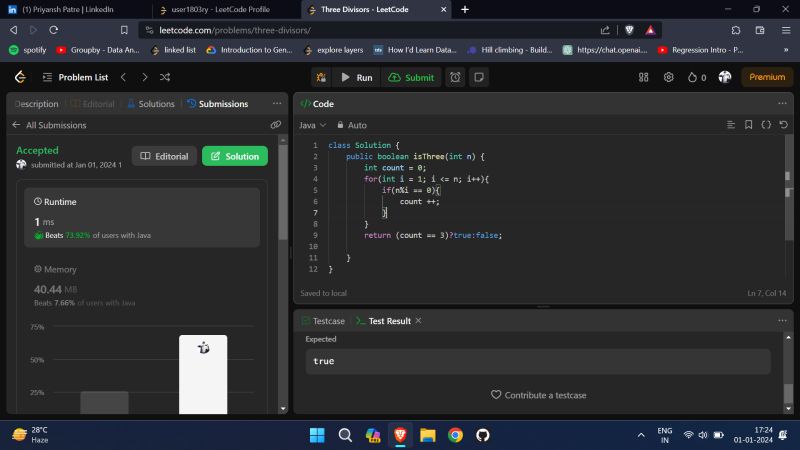The height and width of the screenshot is (450, 800).
Task: Open the Java language dropdown
Action: (312, 125)
